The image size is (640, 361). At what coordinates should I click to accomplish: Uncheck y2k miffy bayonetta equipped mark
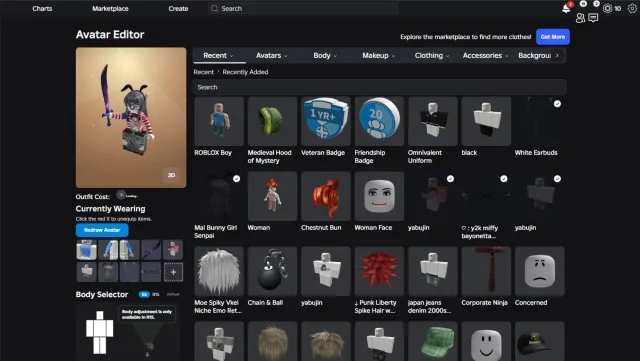coord(504,178)
